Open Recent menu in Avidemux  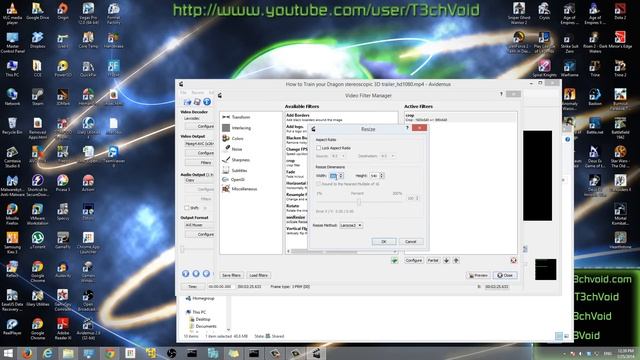198,92
